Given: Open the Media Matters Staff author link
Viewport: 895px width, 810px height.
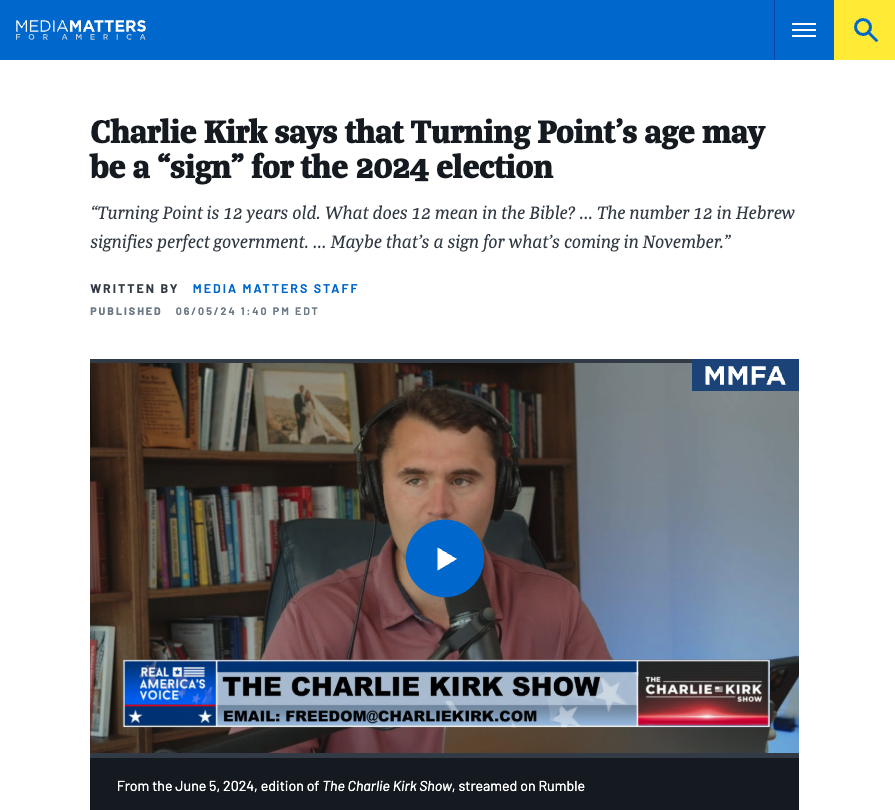Looking at the screenshot, I should coord(275,289).
